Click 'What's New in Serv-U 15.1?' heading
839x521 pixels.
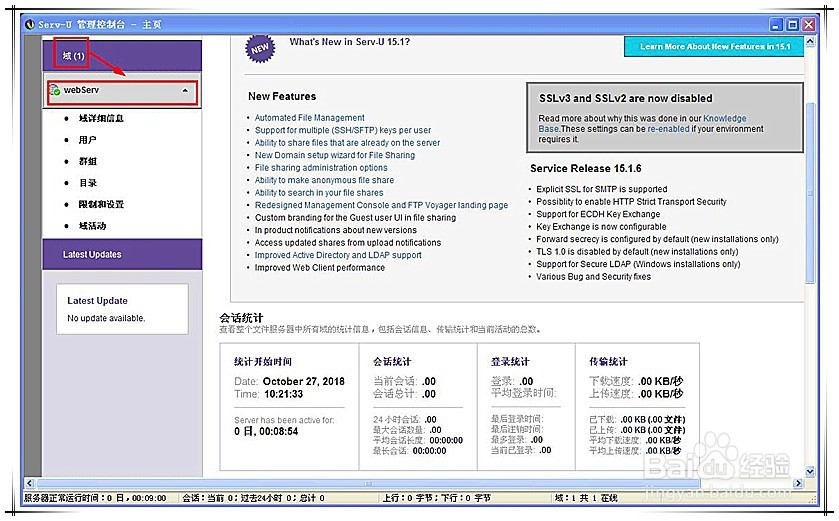tap(349, 42)
